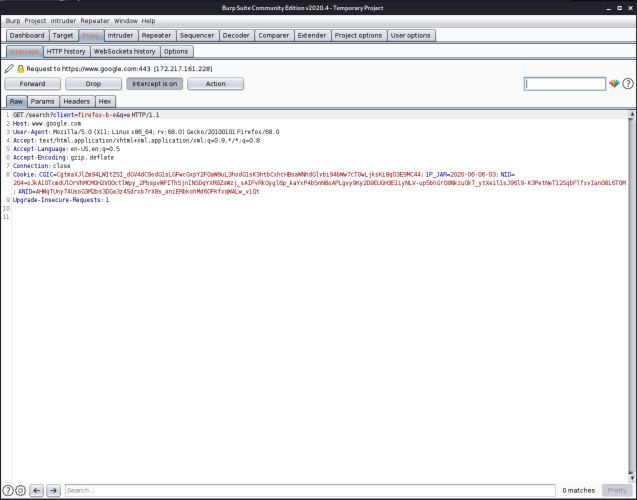Switch to the Params view tab
The height and width of the screenshot is (500, 637).
(43, 102)
